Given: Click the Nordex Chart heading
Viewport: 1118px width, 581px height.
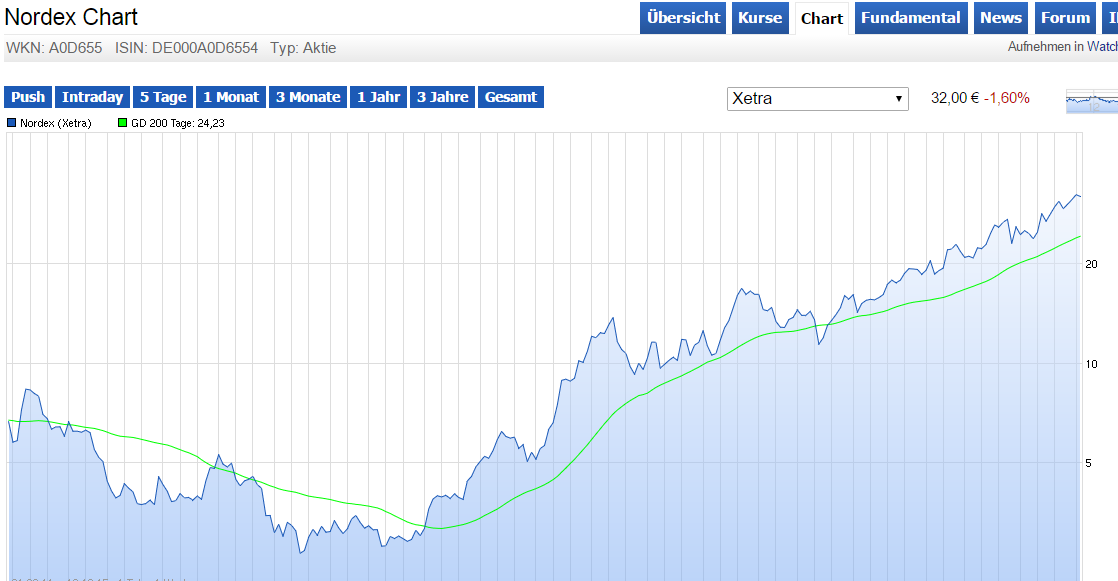Looking at the screenshot, I should [x=71, y=17].
